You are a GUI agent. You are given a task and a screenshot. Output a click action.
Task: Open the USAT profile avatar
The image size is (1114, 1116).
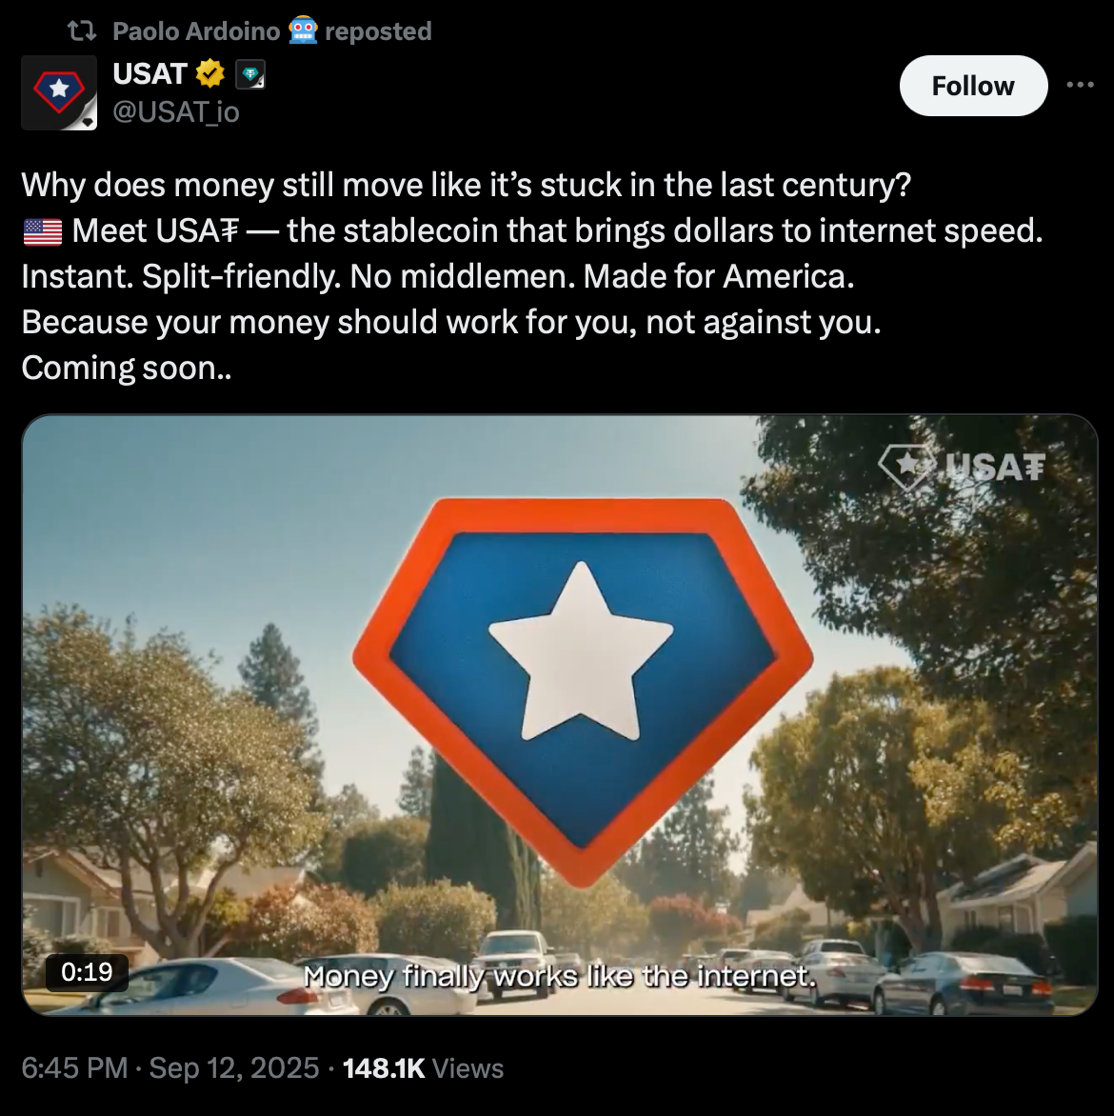pyautogui.click(x=59, y=93)
